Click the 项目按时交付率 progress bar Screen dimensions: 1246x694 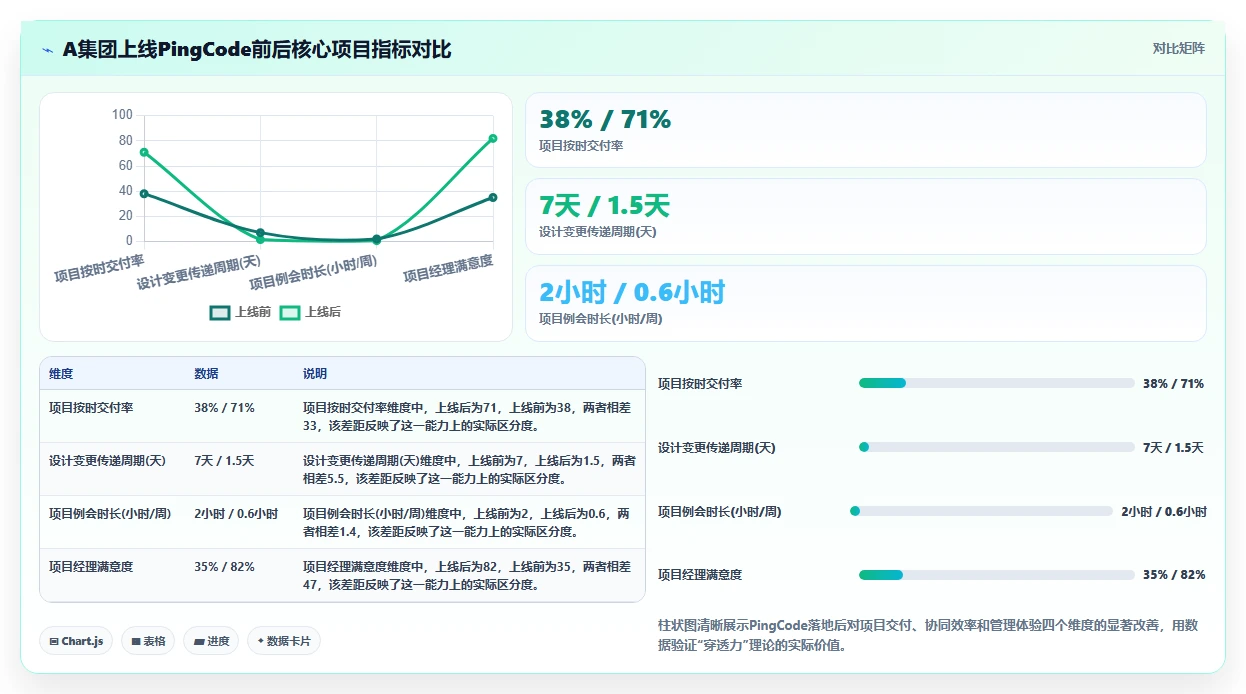pyautogui.click(x=996, y=383)
